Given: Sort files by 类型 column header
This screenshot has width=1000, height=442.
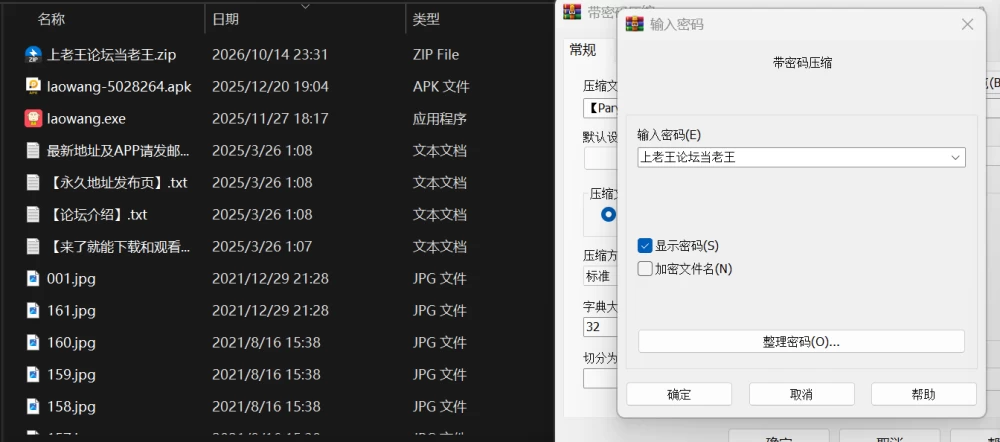Looking at the screenshot, I should [x=426, y=19].
